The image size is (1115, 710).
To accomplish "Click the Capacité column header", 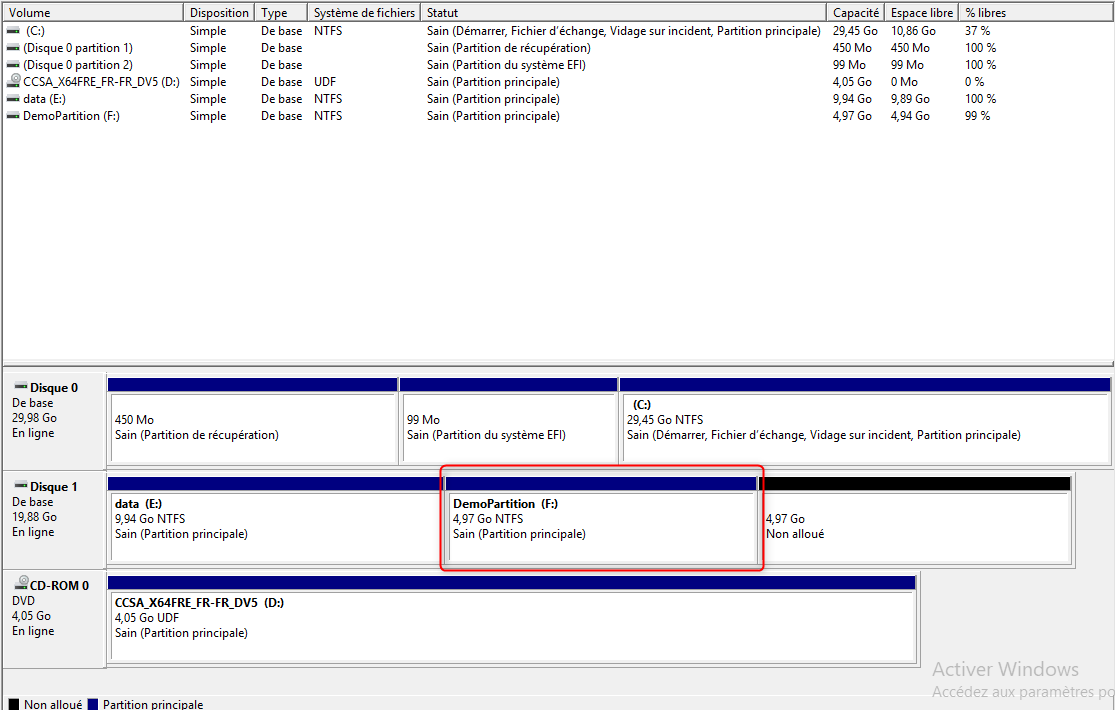I will click(x=856, y=12).
